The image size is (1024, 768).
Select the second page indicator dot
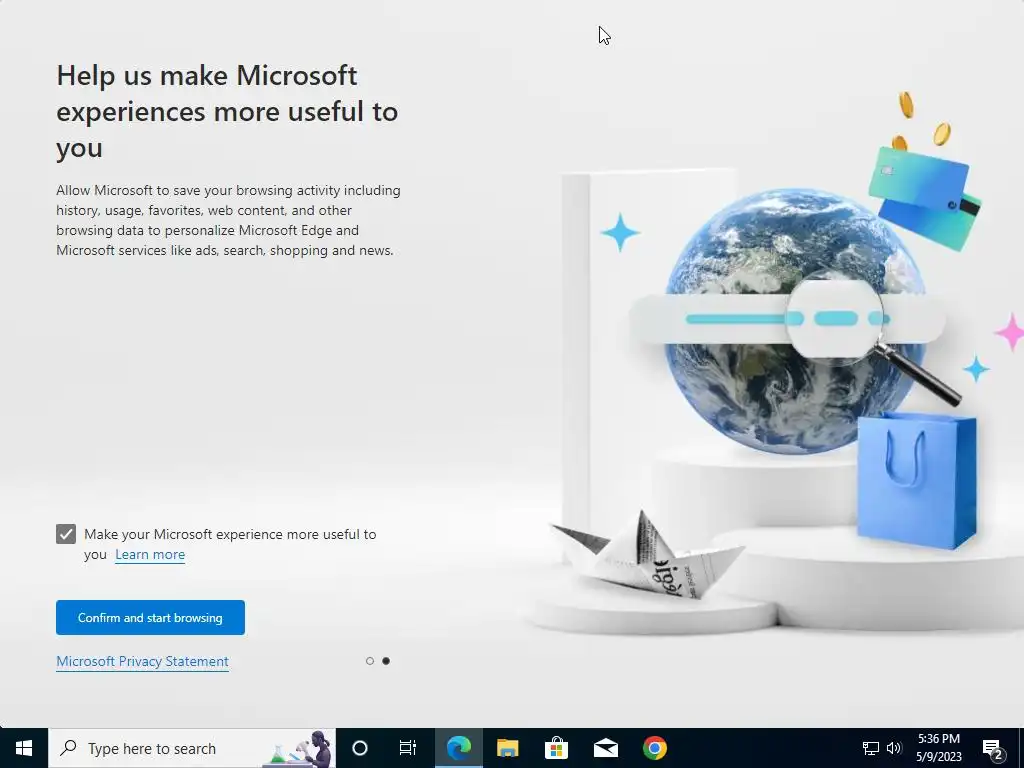386,661
